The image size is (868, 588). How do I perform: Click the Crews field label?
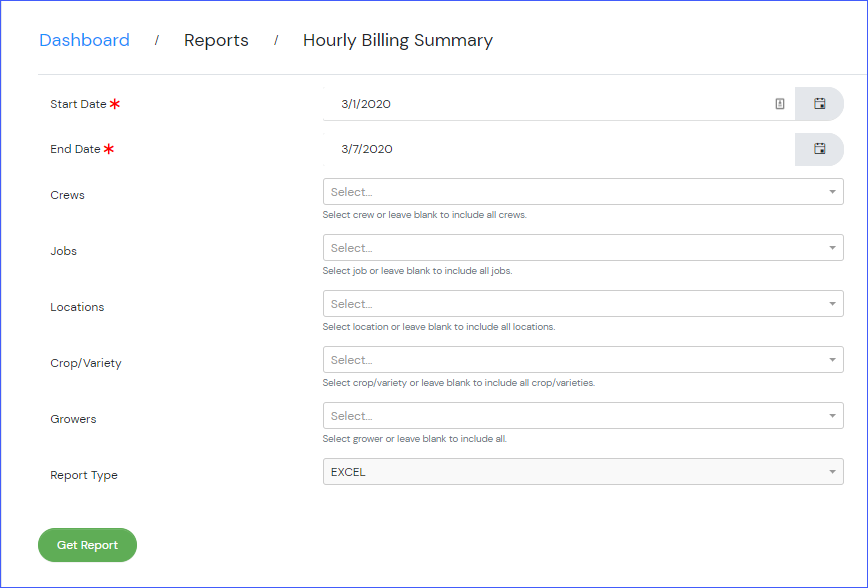(x=68, y=195)
